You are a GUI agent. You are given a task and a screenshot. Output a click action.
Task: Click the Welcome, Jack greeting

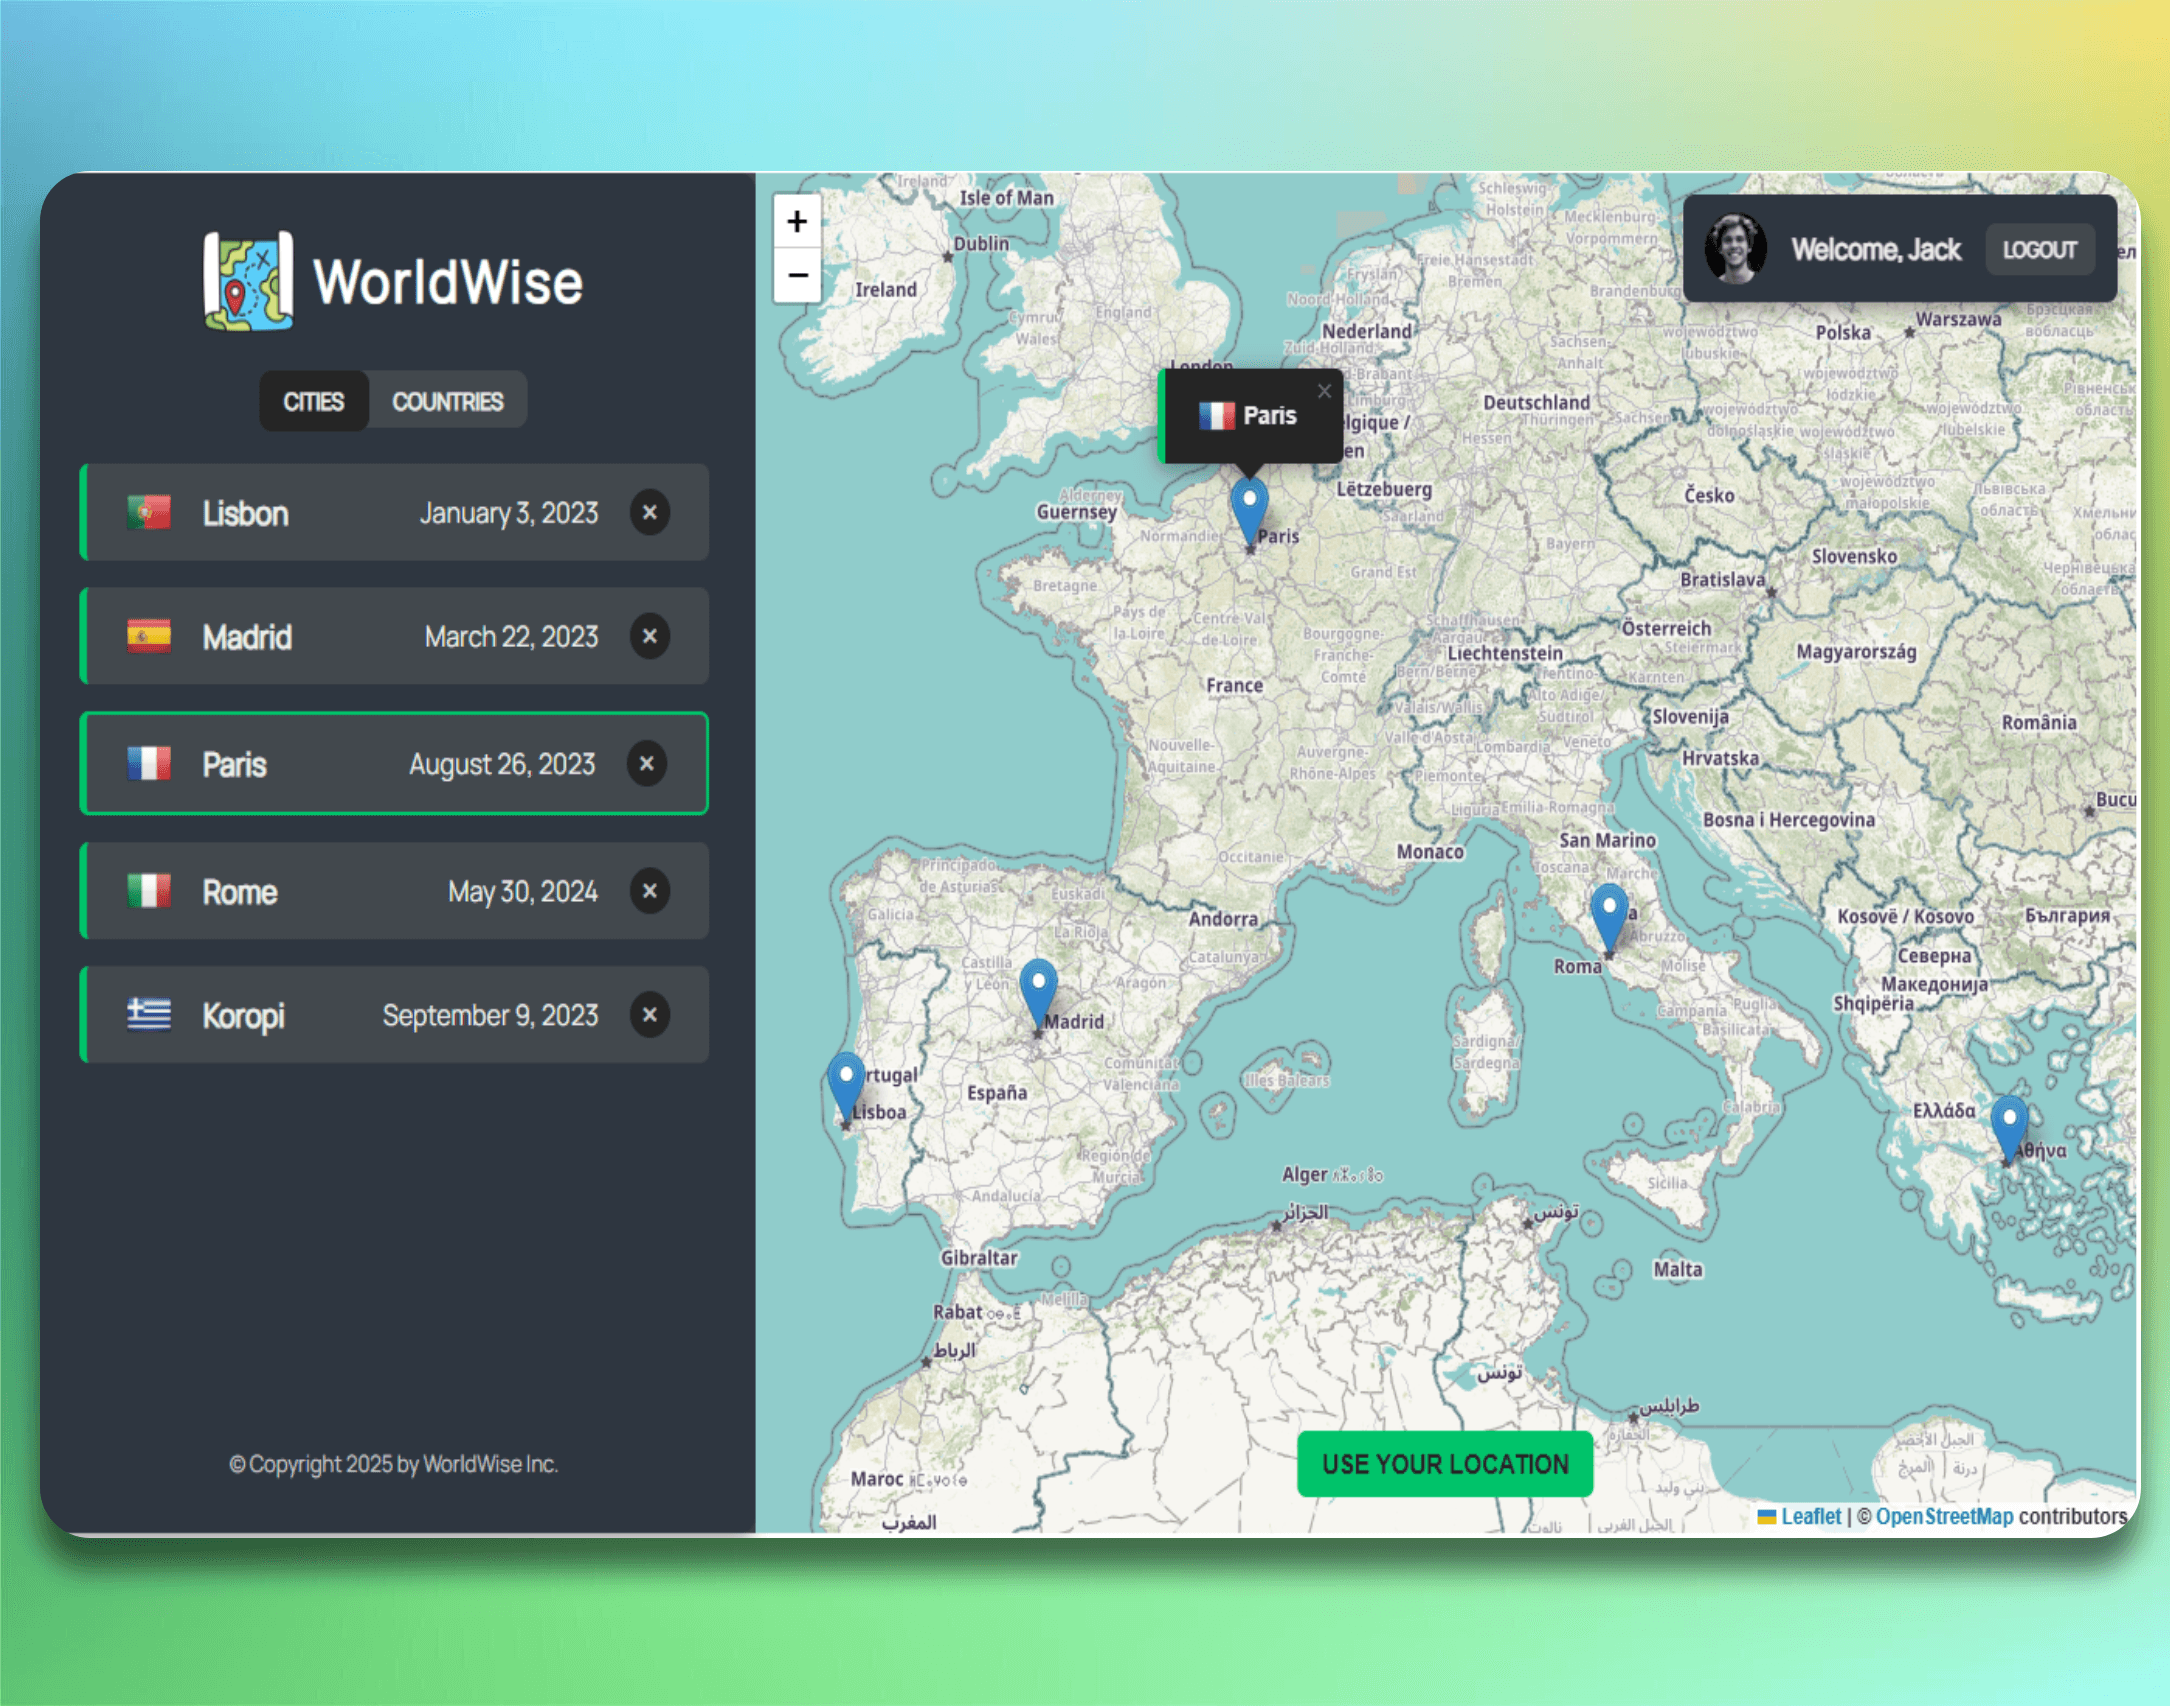click(x=1875, y=249)
